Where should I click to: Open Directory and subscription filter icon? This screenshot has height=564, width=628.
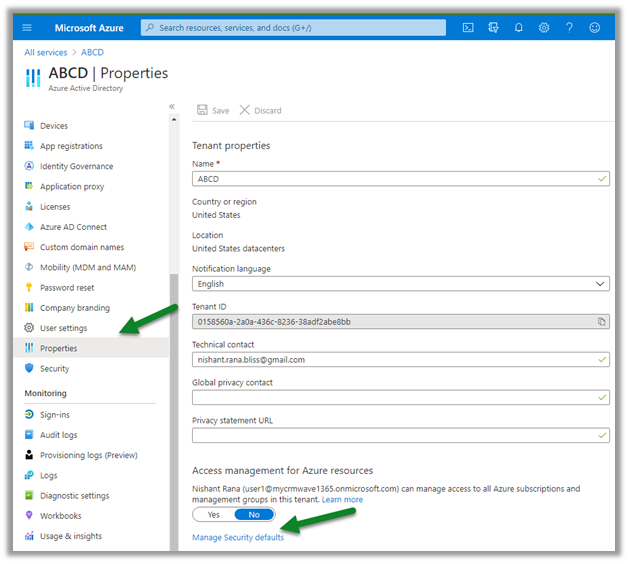click(x=493, y=28)
